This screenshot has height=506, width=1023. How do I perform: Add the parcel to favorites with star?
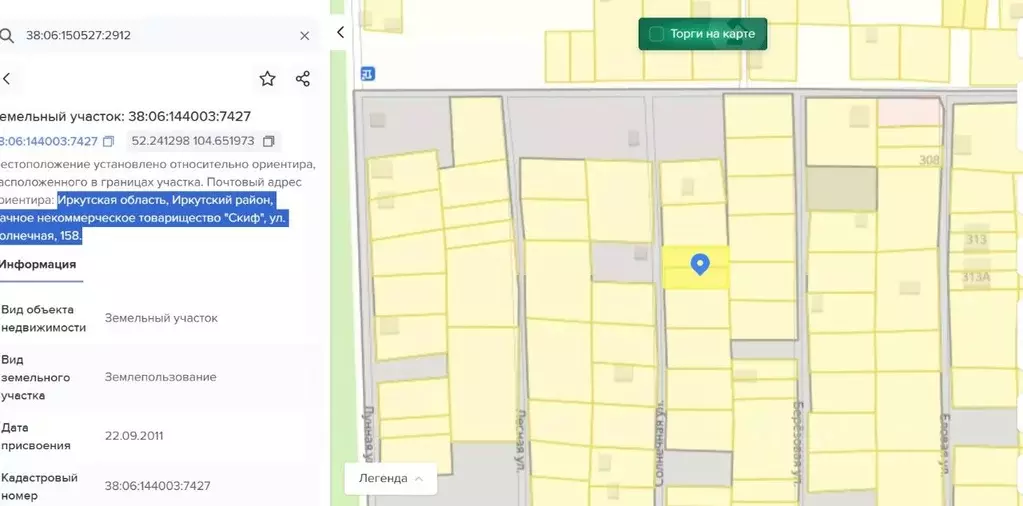[x=267, y=78]
